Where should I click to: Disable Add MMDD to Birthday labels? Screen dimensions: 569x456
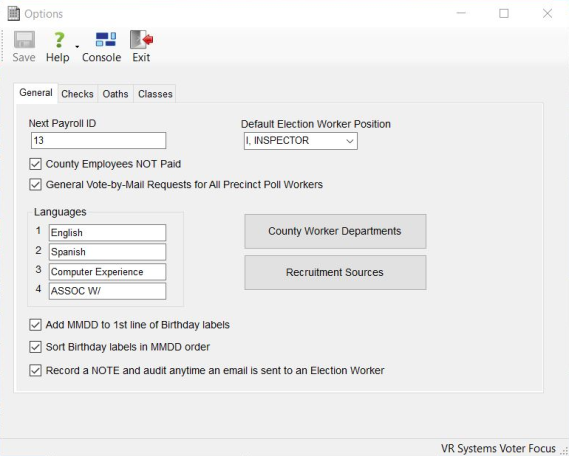[x=35, y=325]
